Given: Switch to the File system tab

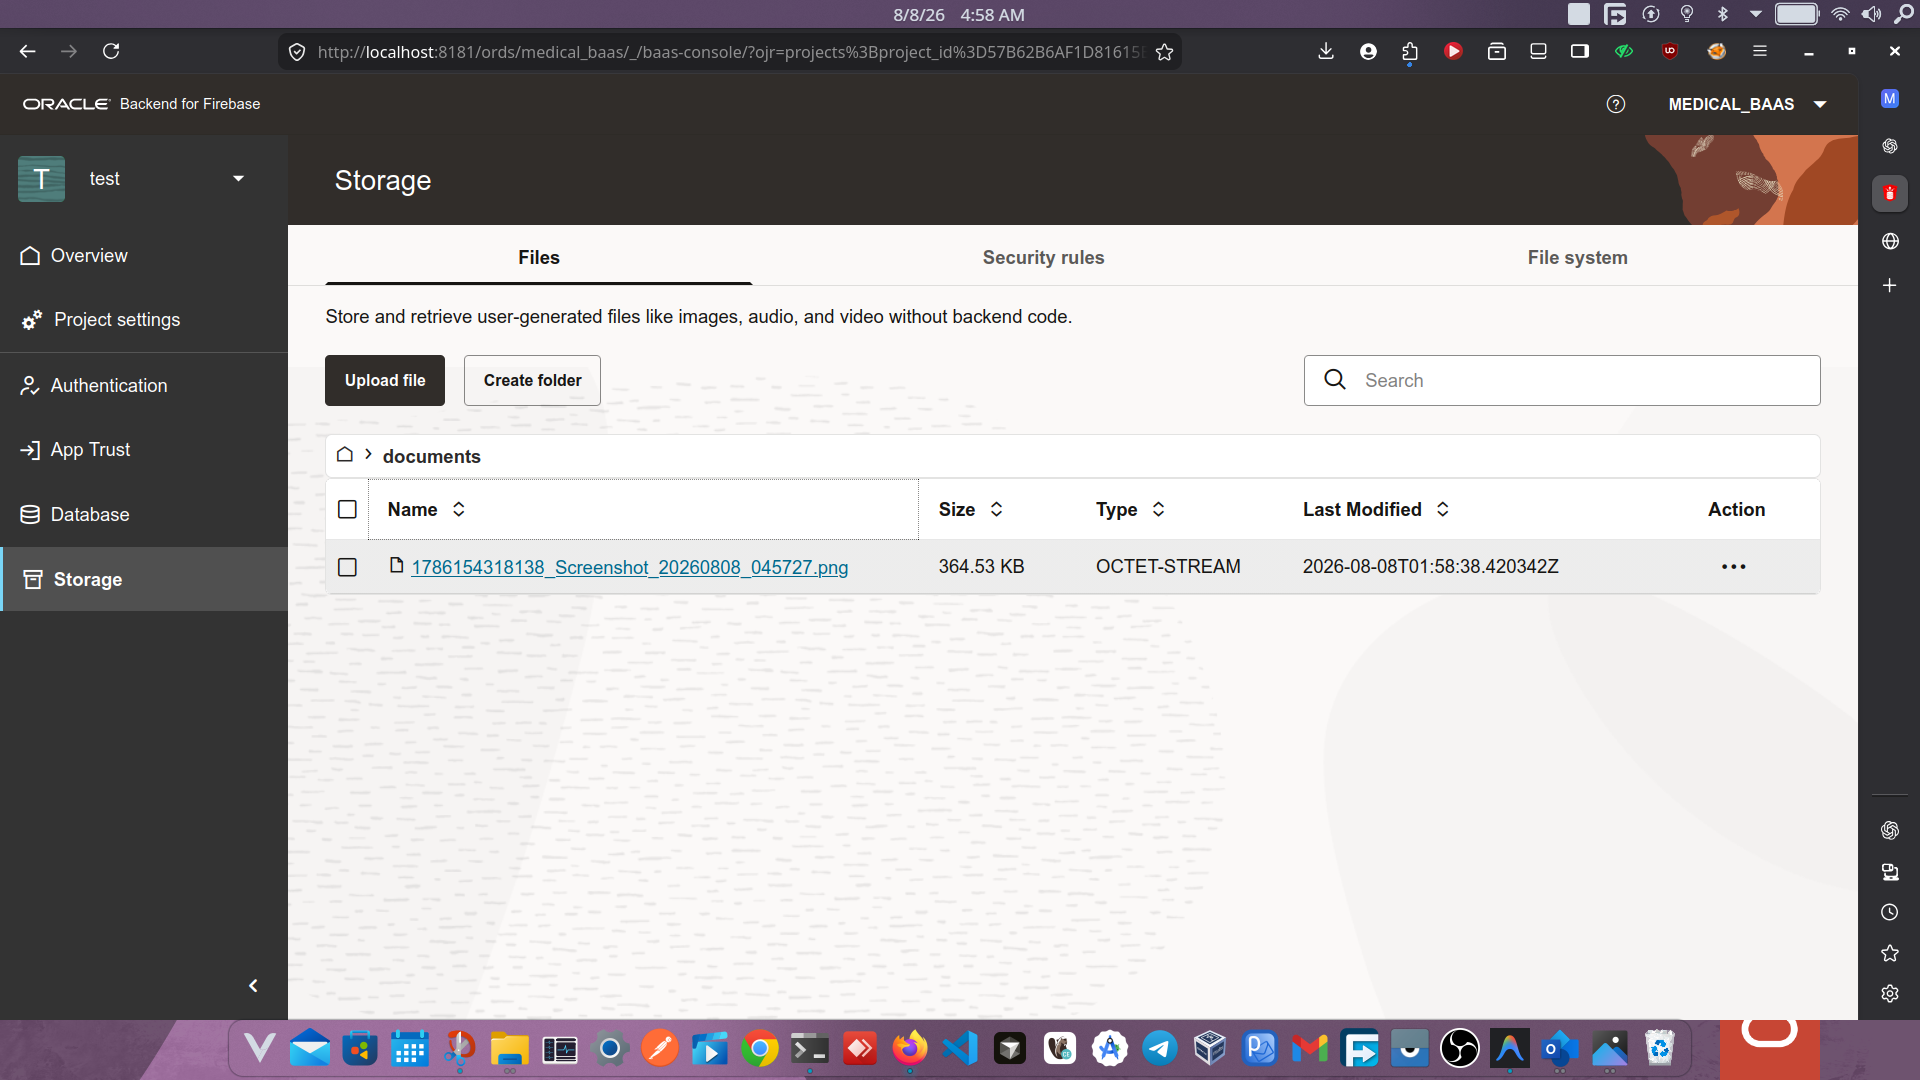Looking at the screenshot, I should tap(1577, 258).
